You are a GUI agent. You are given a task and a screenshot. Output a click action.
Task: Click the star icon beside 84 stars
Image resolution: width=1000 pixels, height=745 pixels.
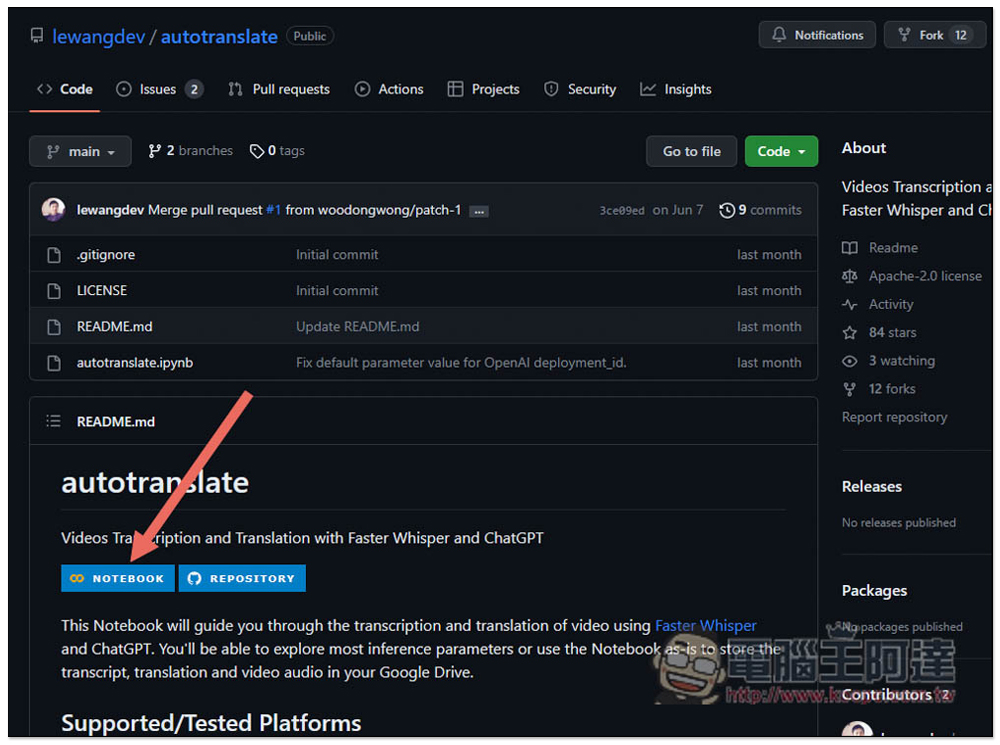point(849,332)
